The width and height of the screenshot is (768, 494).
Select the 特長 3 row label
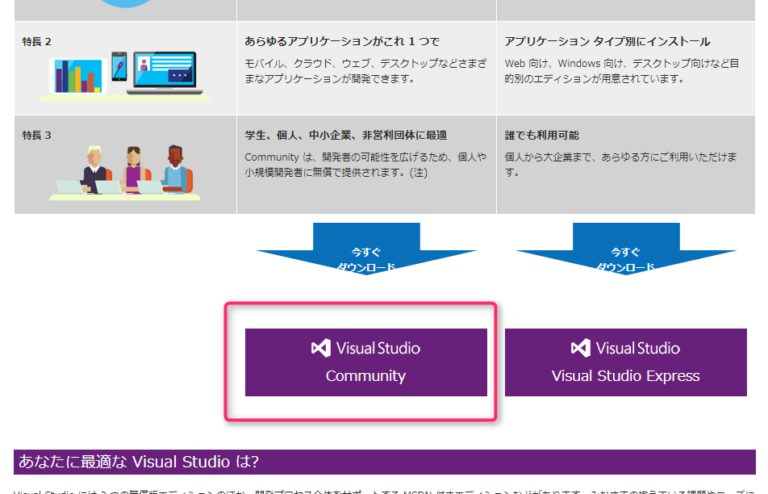pyautogui.click(x=37, y=135)
